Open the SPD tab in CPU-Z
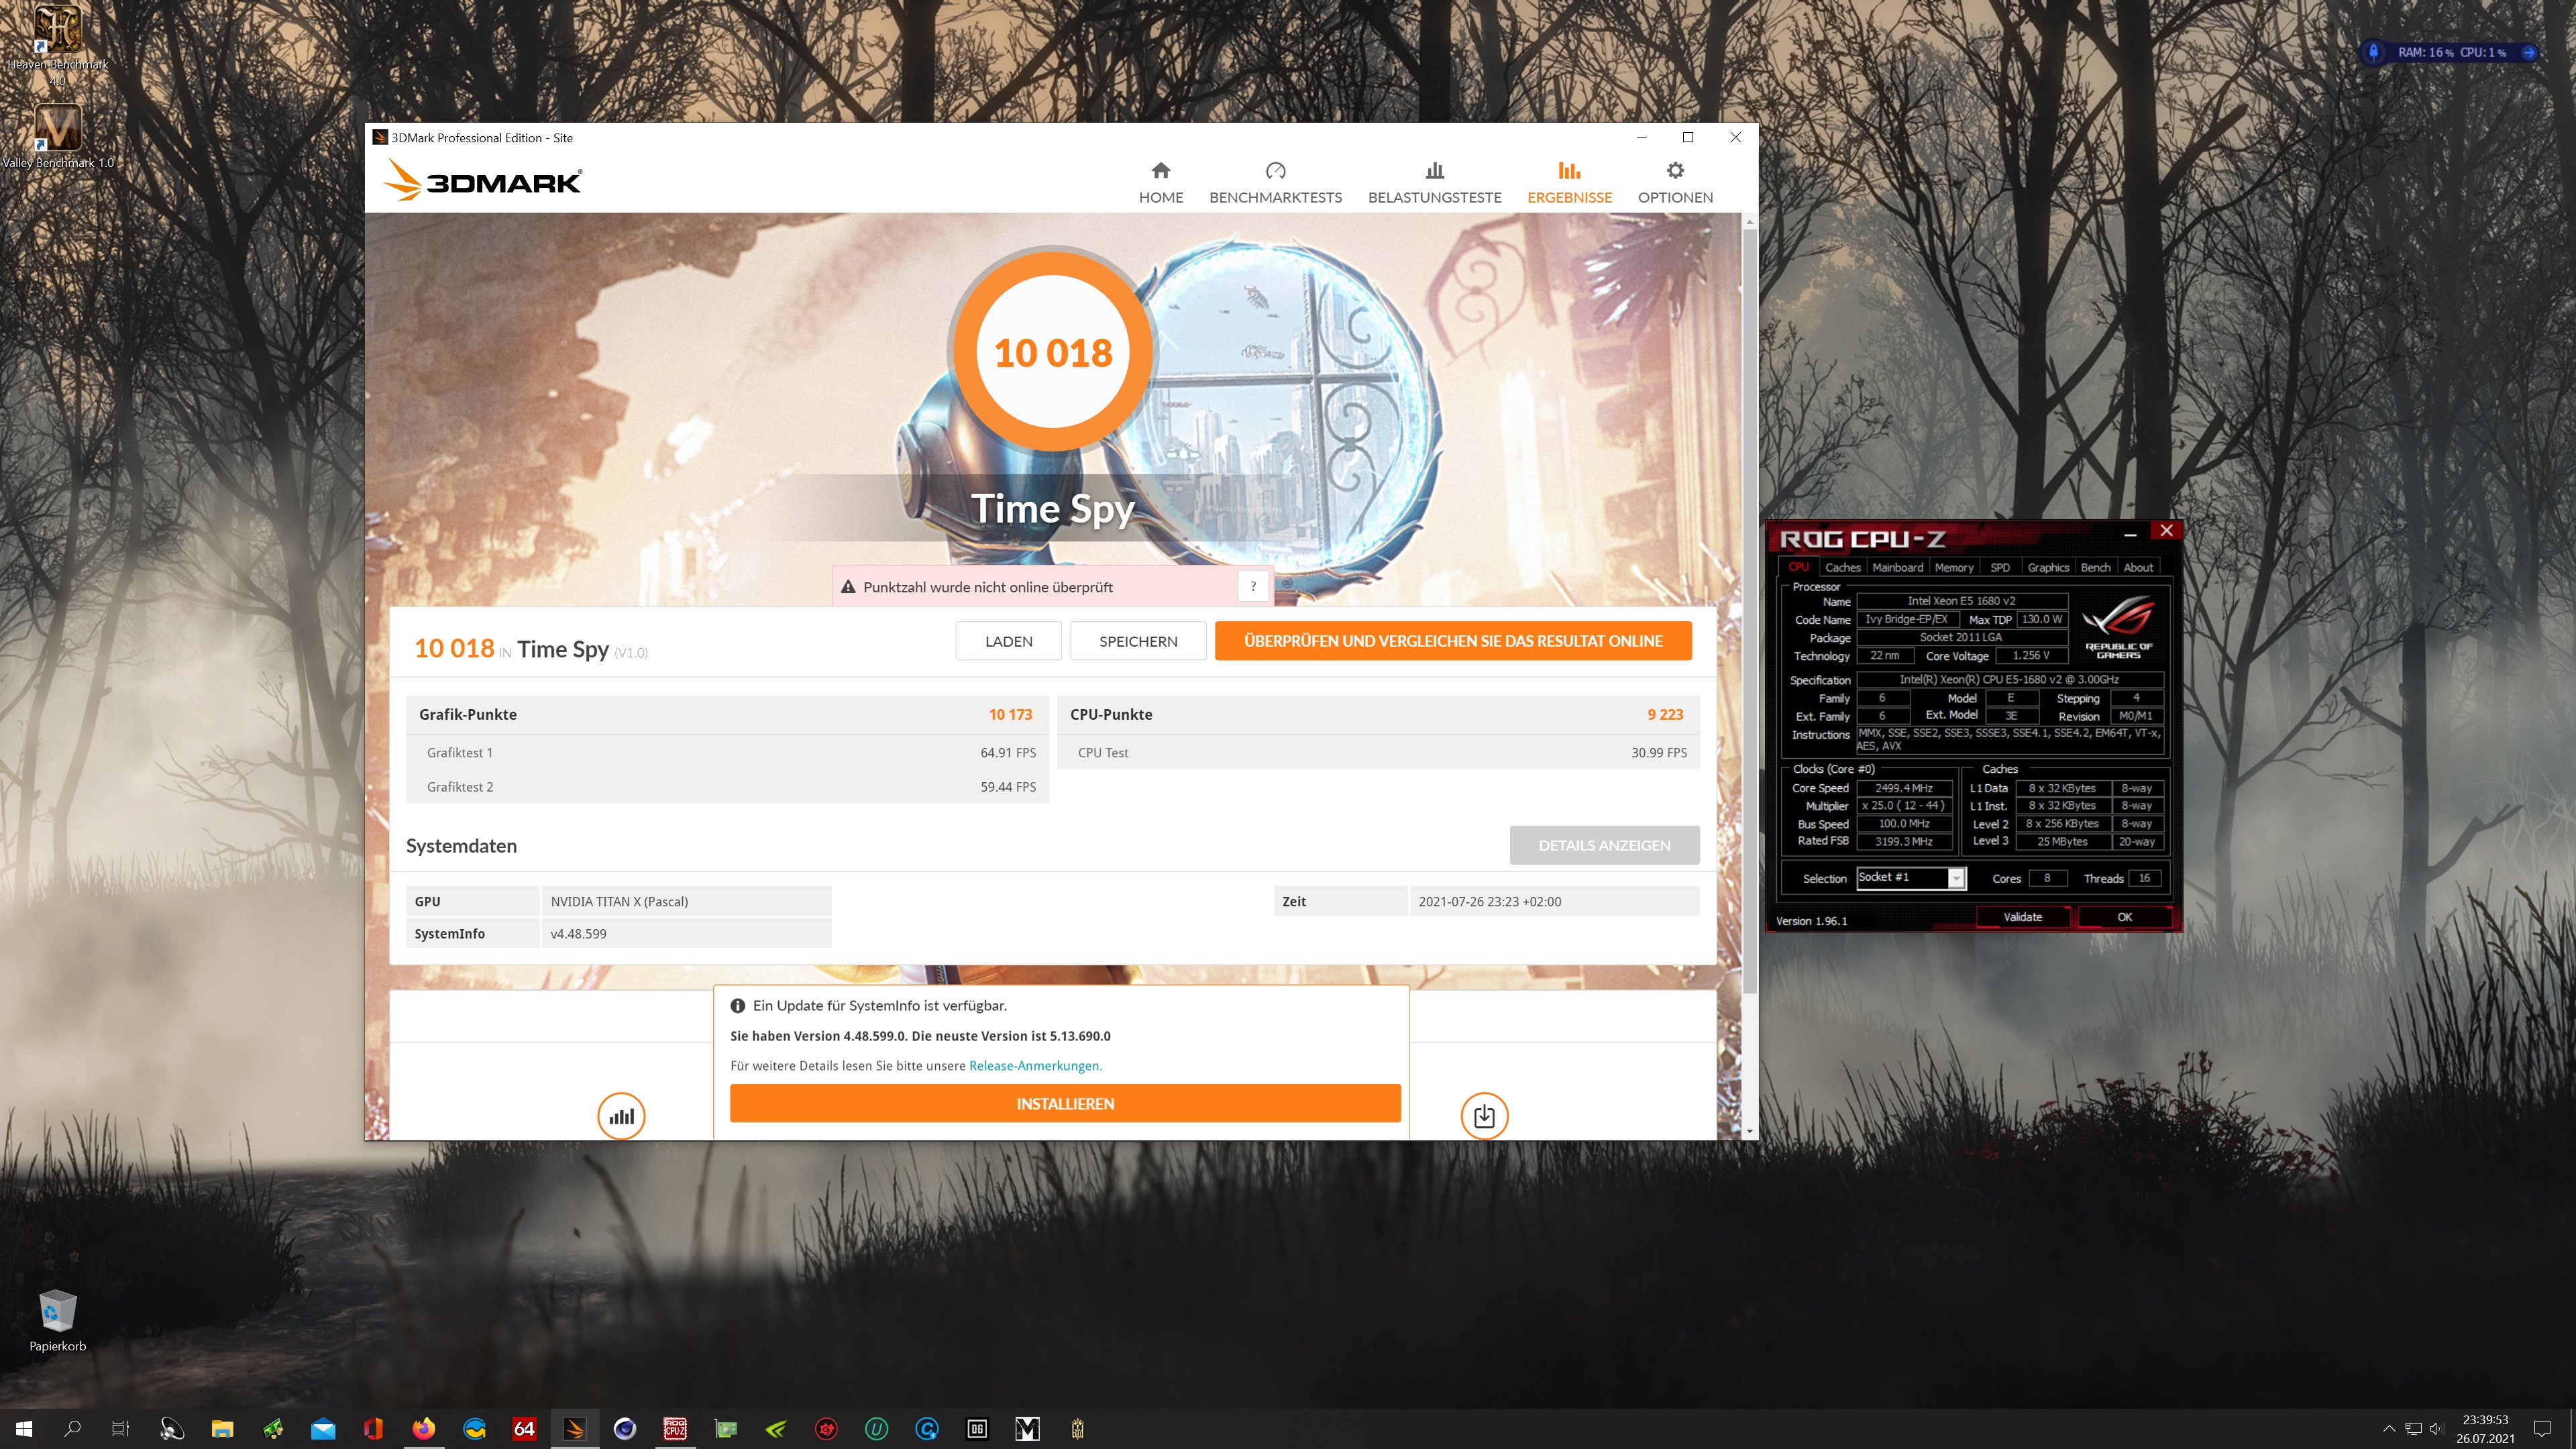The width and height of the screenshot is (2576, 1449). [1999, 567]
